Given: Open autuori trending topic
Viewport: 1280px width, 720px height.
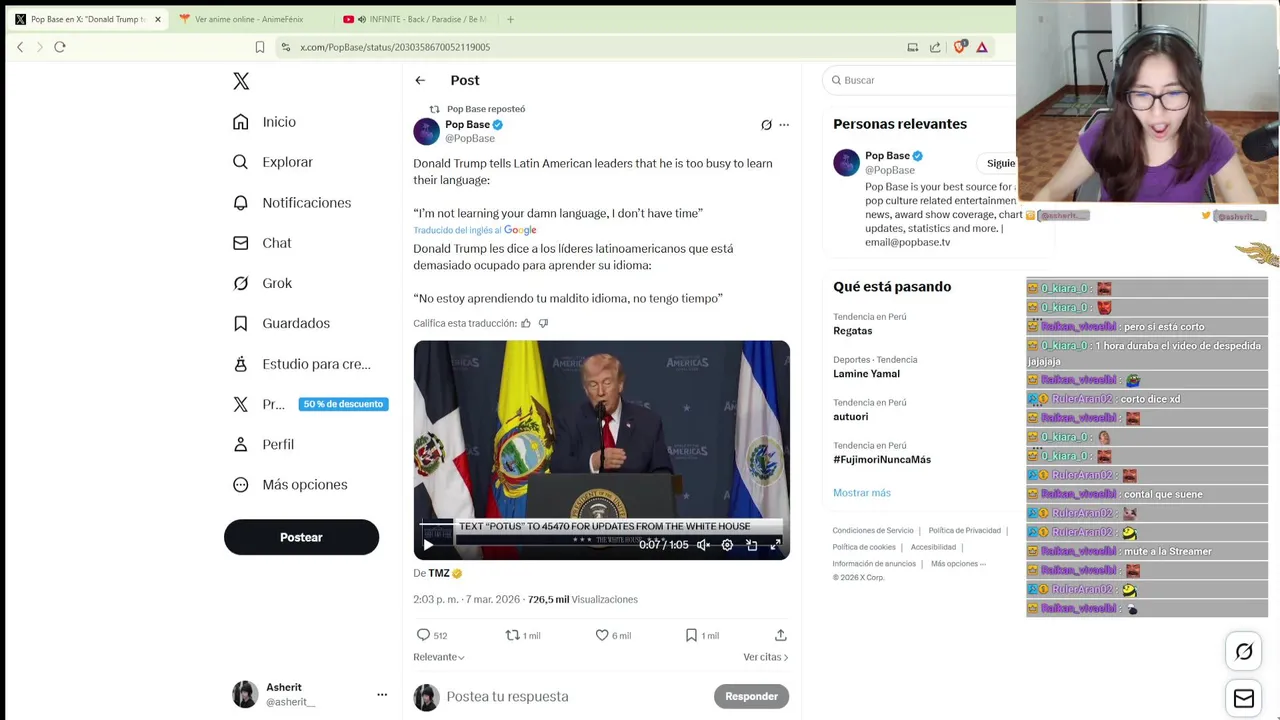Looking at the screenshot, I should coord(851,417).
